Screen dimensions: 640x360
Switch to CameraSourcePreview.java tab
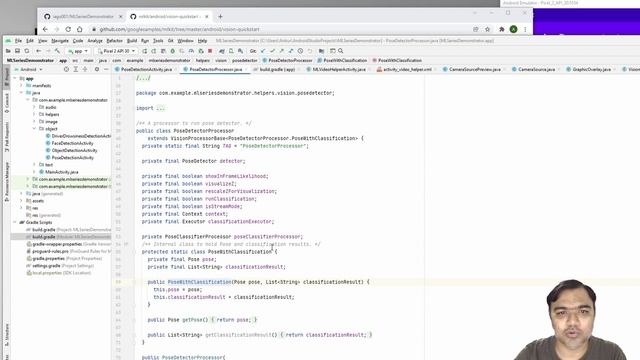click(475, 69)
